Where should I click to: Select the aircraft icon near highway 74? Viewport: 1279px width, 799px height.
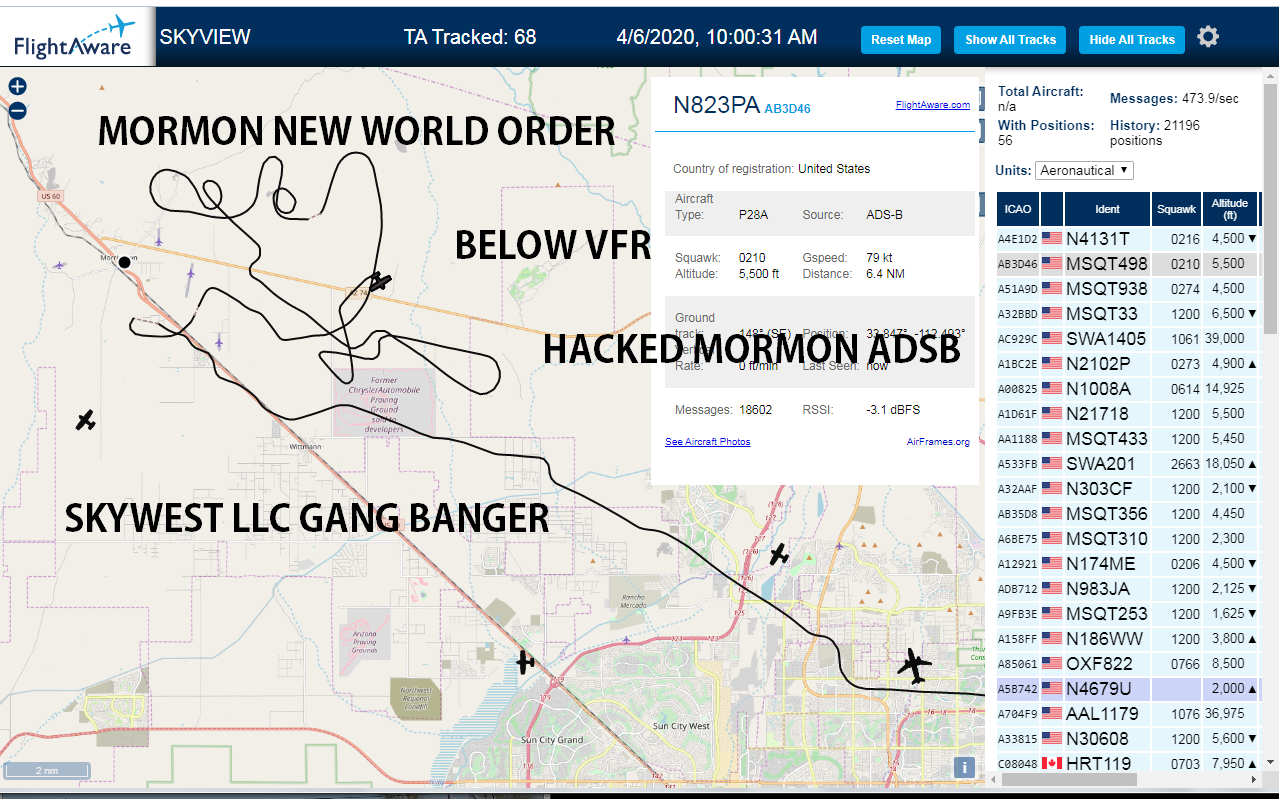pyautogui.click(x=378, y=283)
